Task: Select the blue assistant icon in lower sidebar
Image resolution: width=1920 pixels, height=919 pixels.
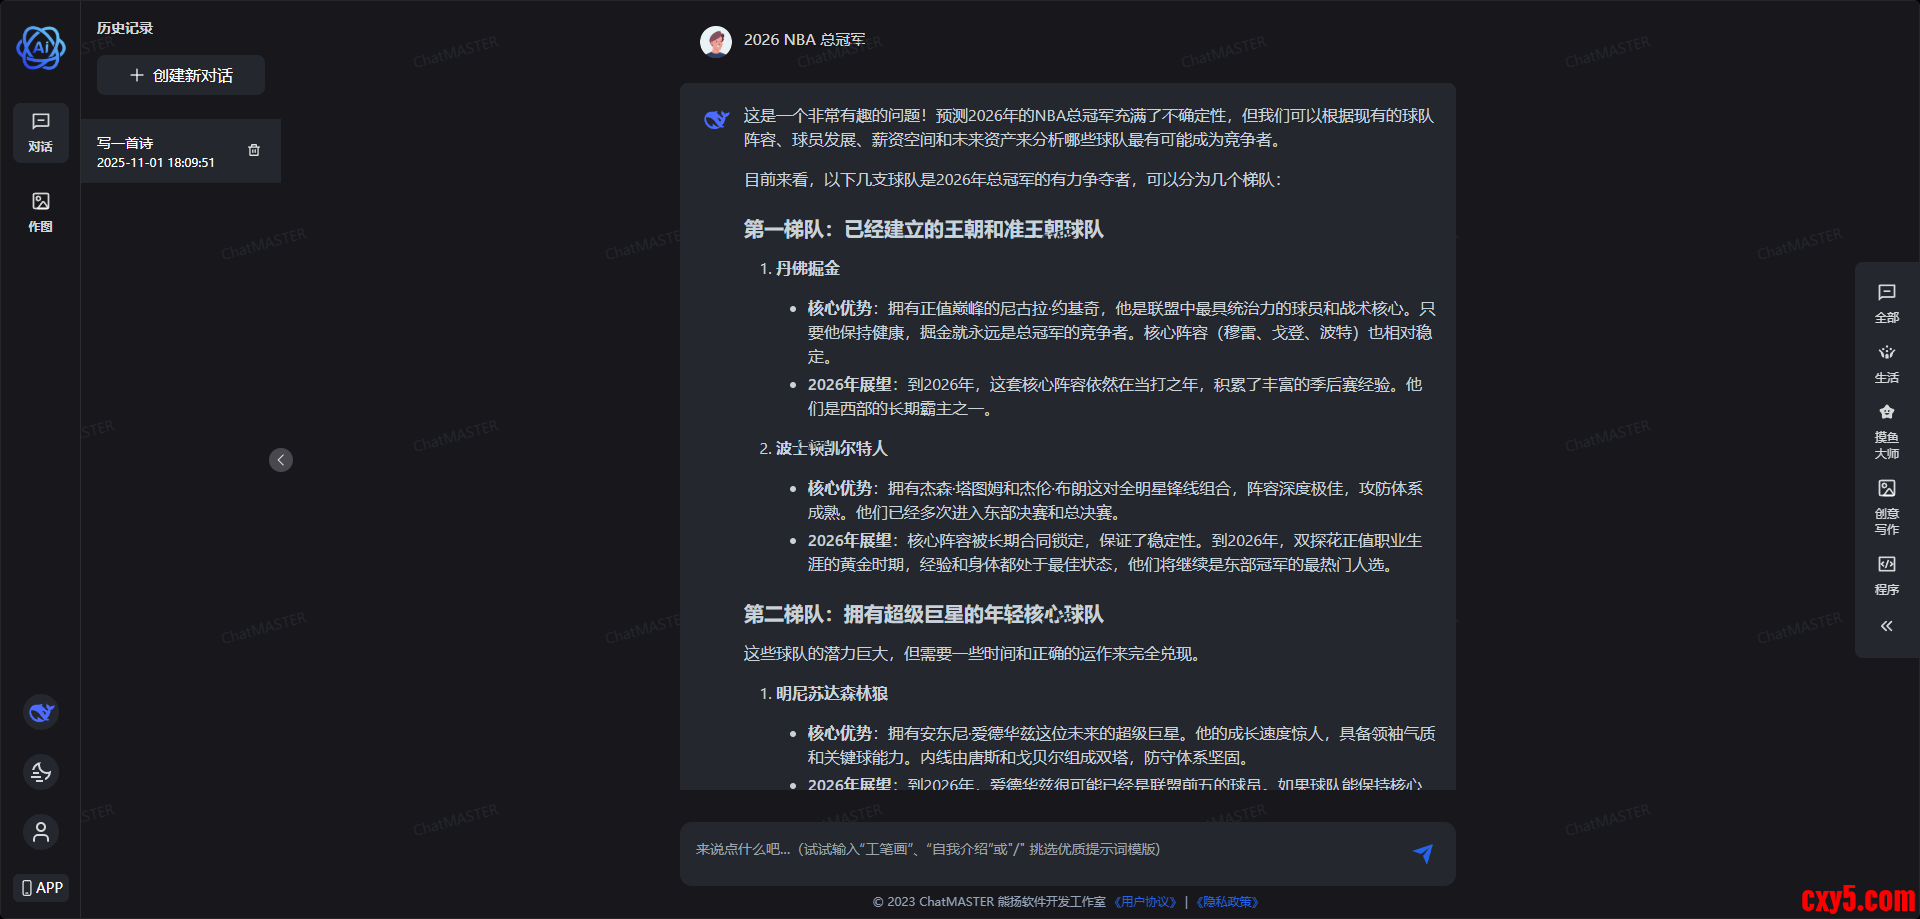Action: [x=40, y=711]
